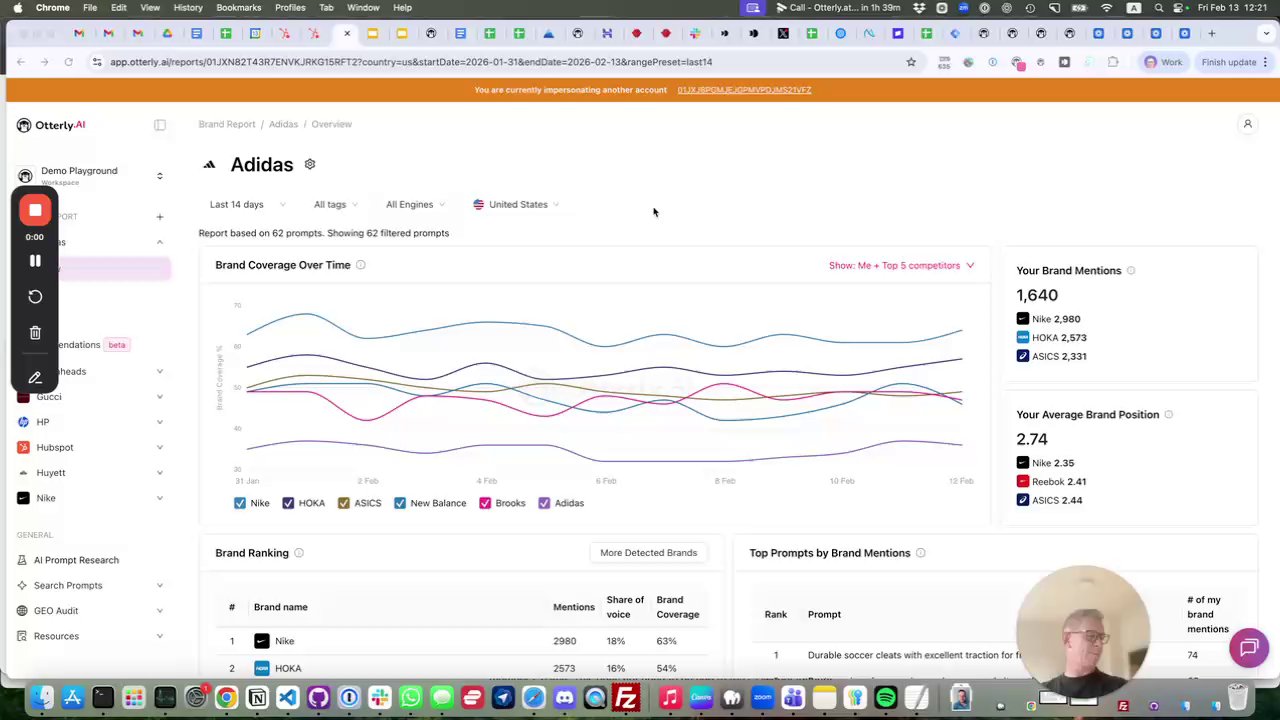The width and height of the screenshot is (1280, 720).
Task: Go to Brand Report breadcrumb
Action: click(227, 124)
